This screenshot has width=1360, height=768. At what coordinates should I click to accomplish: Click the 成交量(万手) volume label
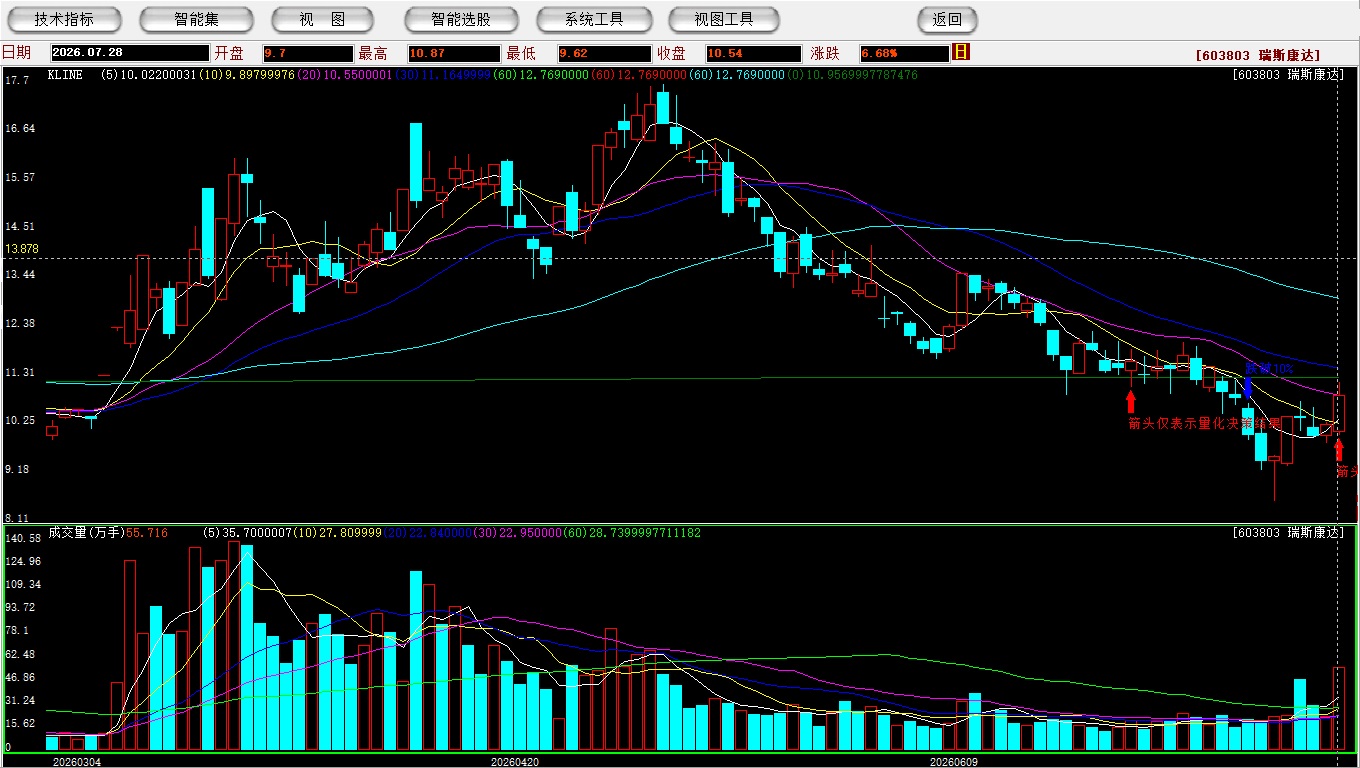click(x=86, y=533)
